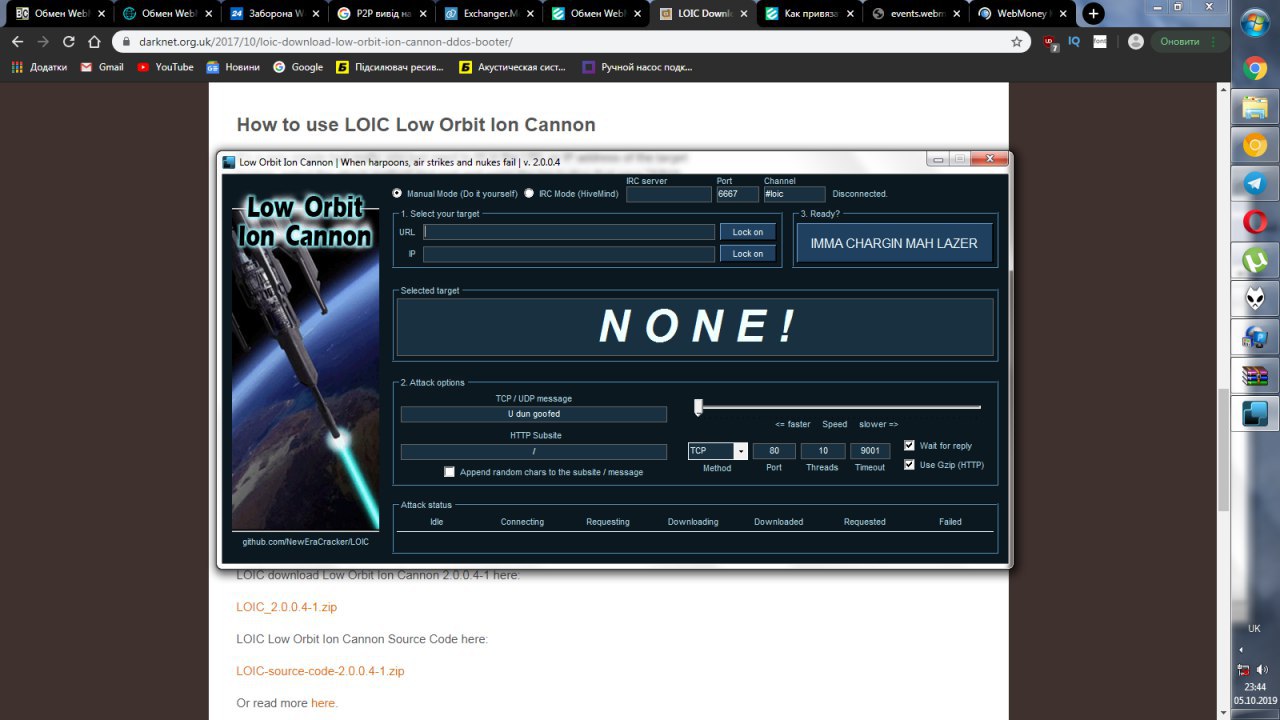Launch Google Chrome from the taskbar
The height and width of the screenshot is (720, 1280).
tap(1255, 69)
